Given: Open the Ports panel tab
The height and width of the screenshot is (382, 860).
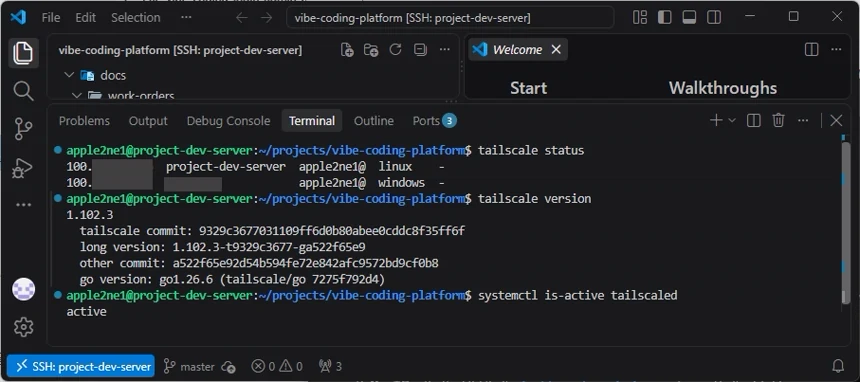Looking at the screenshot, I should [434, 121].
